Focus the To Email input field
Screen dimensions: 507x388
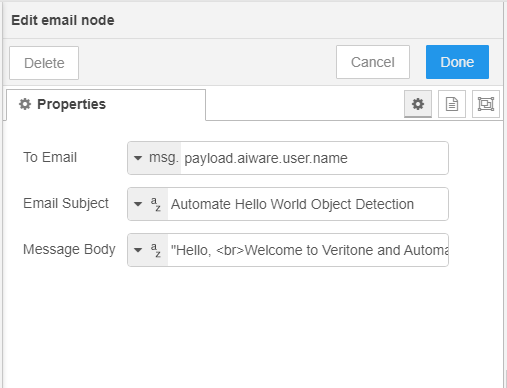(314, 158)
